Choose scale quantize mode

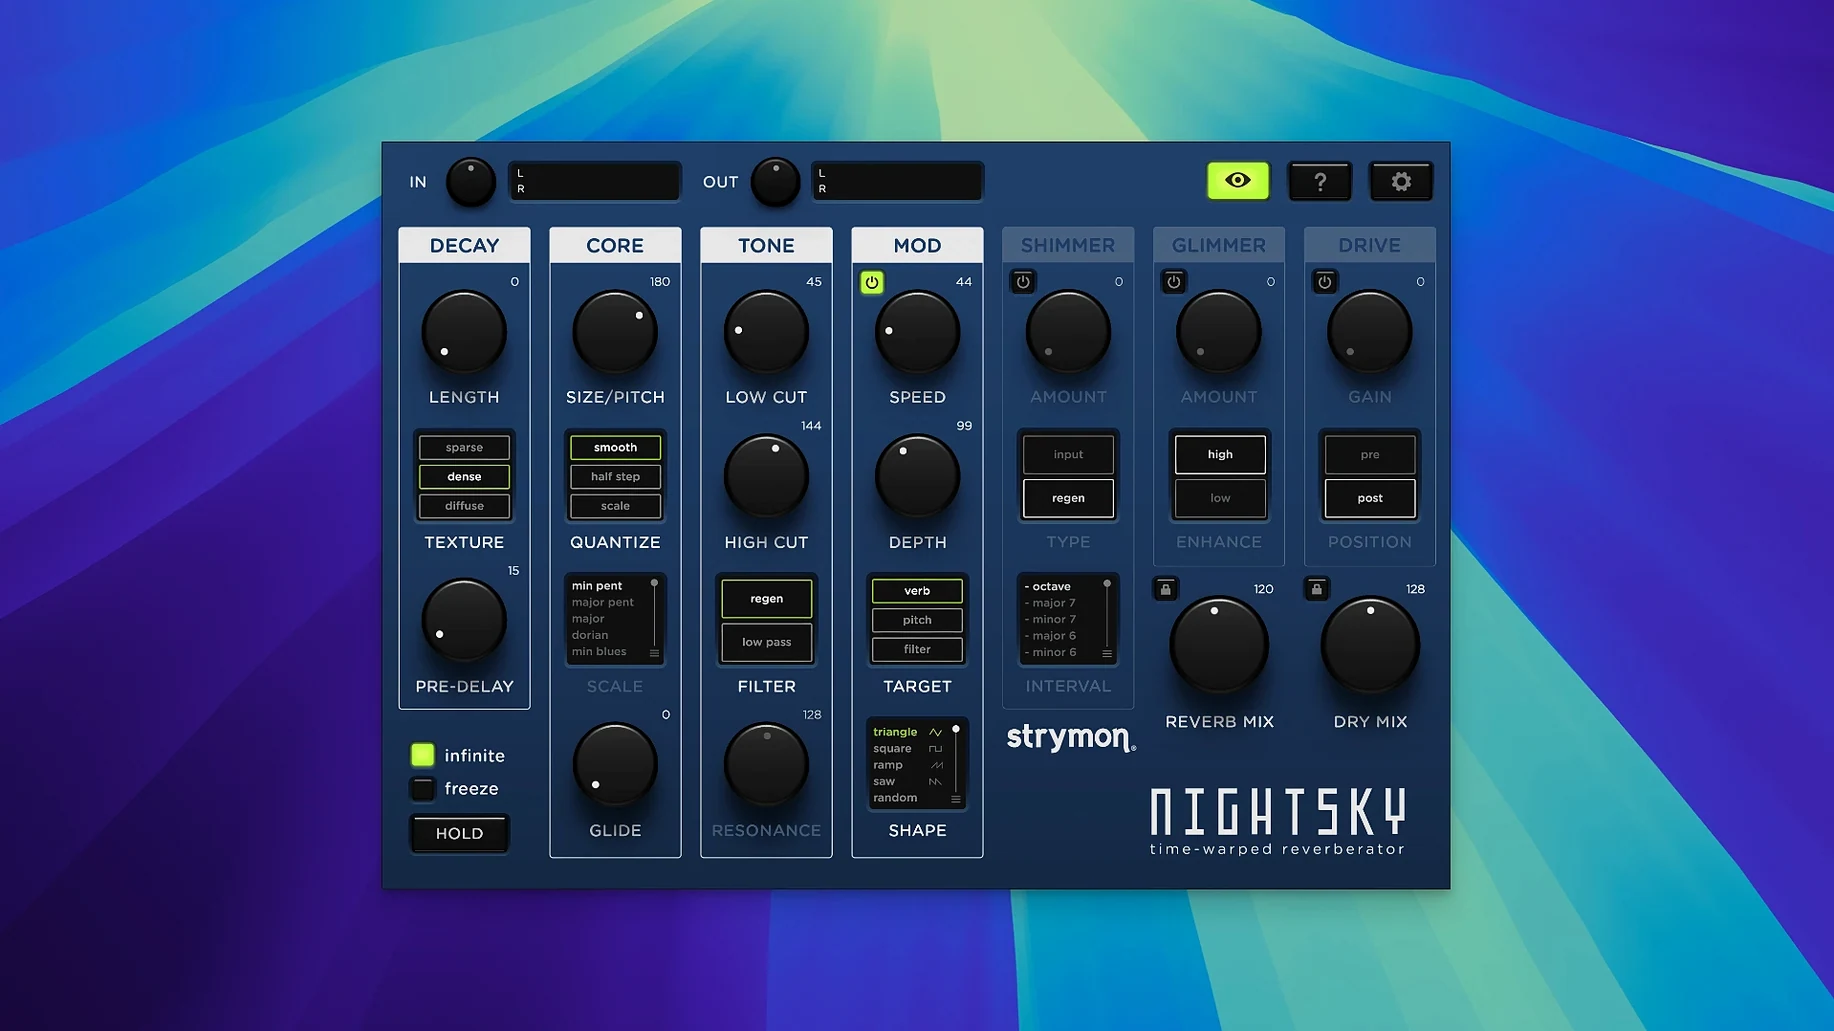tap(615, 506)
